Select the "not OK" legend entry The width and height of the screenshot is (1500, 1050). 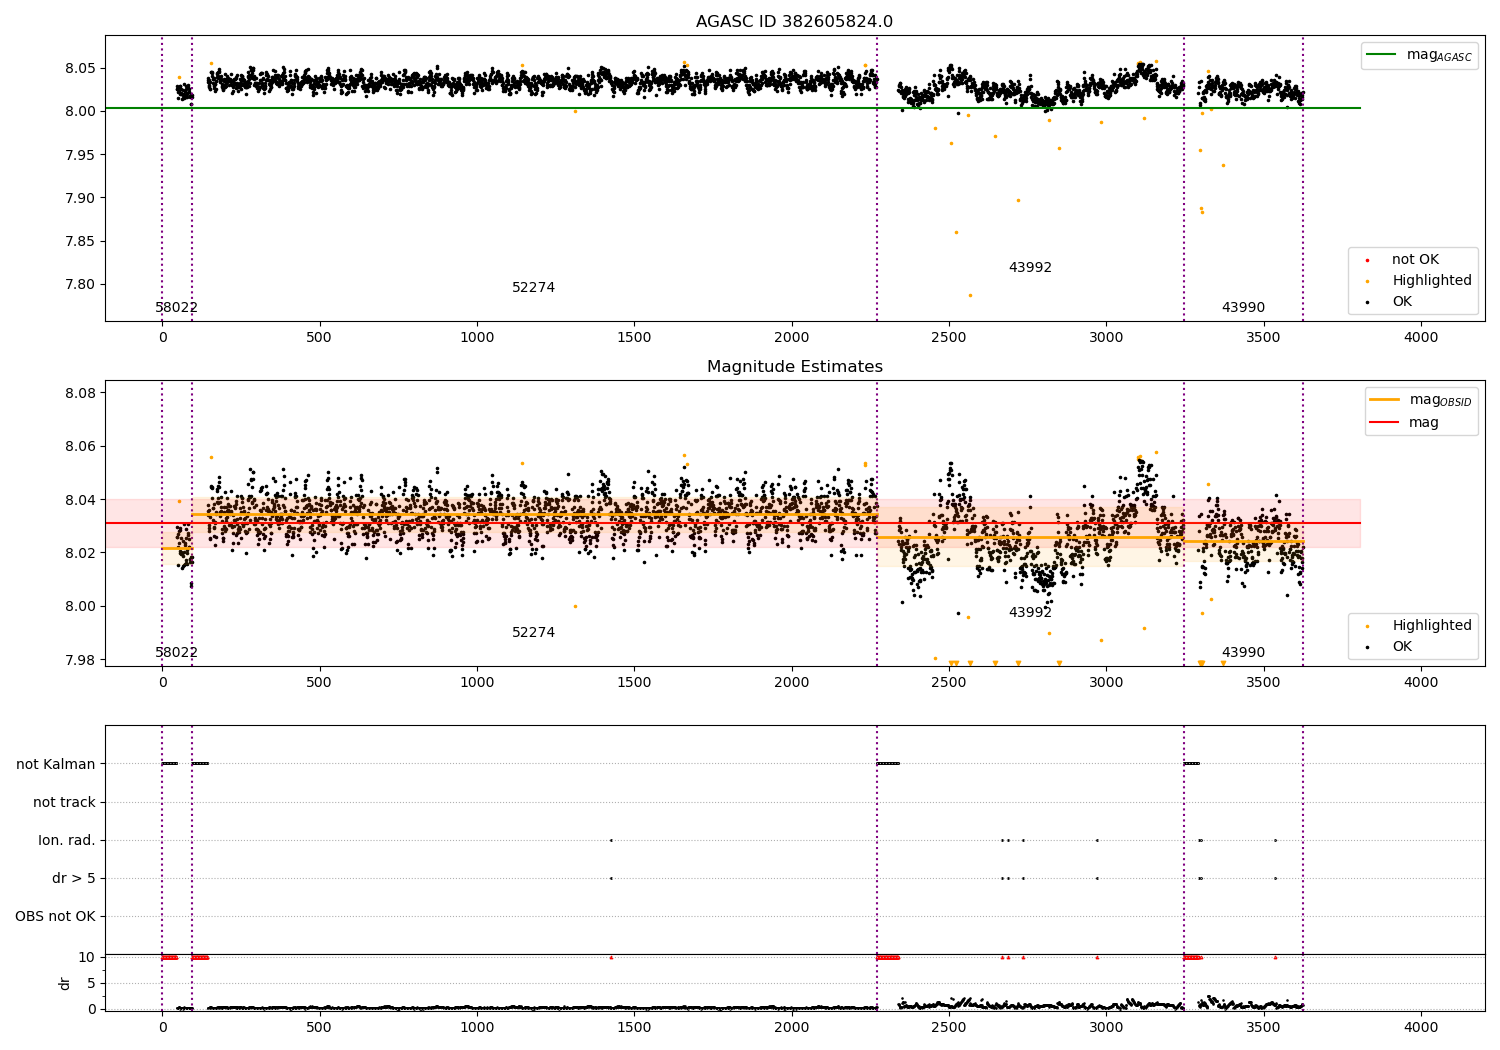pyautogui.click(x=1415, y=260)
